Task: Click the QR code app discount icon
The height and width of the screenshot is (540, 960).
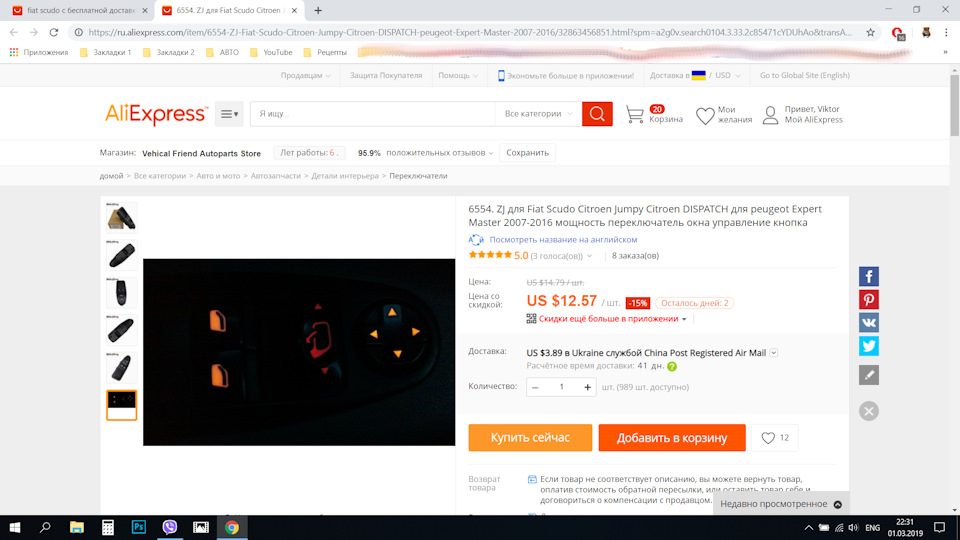Action: click(531, 319)
